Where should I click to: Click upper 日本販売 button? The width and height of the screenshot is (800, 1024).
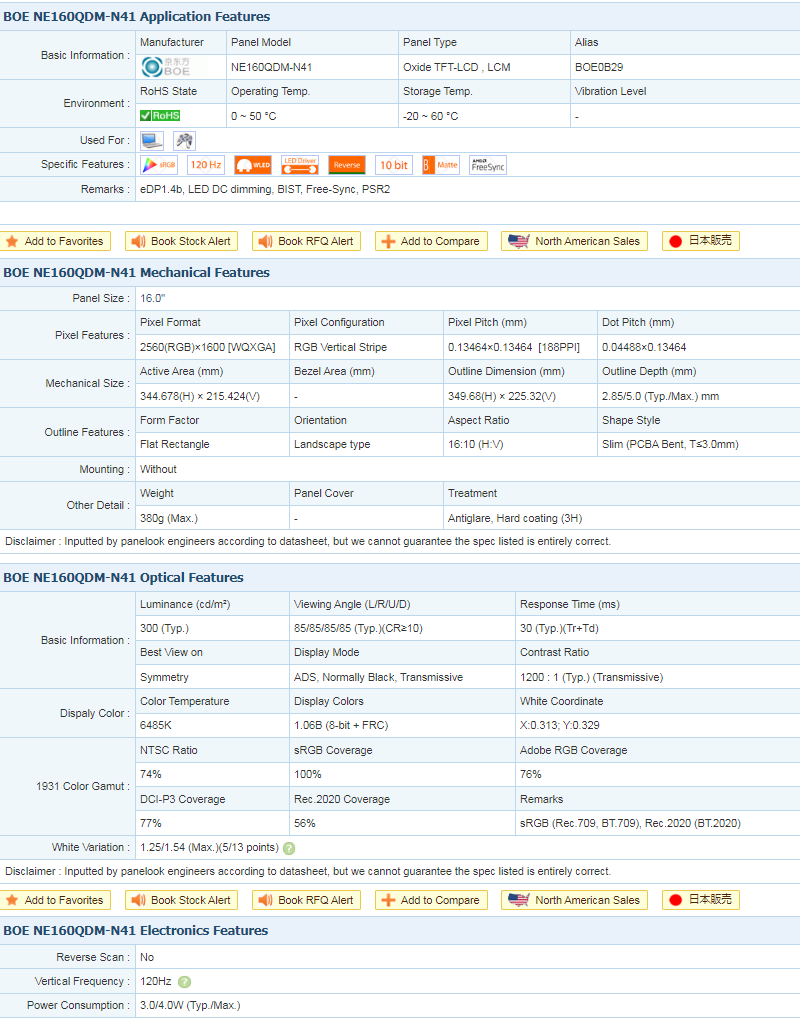(x=701, y=241)
